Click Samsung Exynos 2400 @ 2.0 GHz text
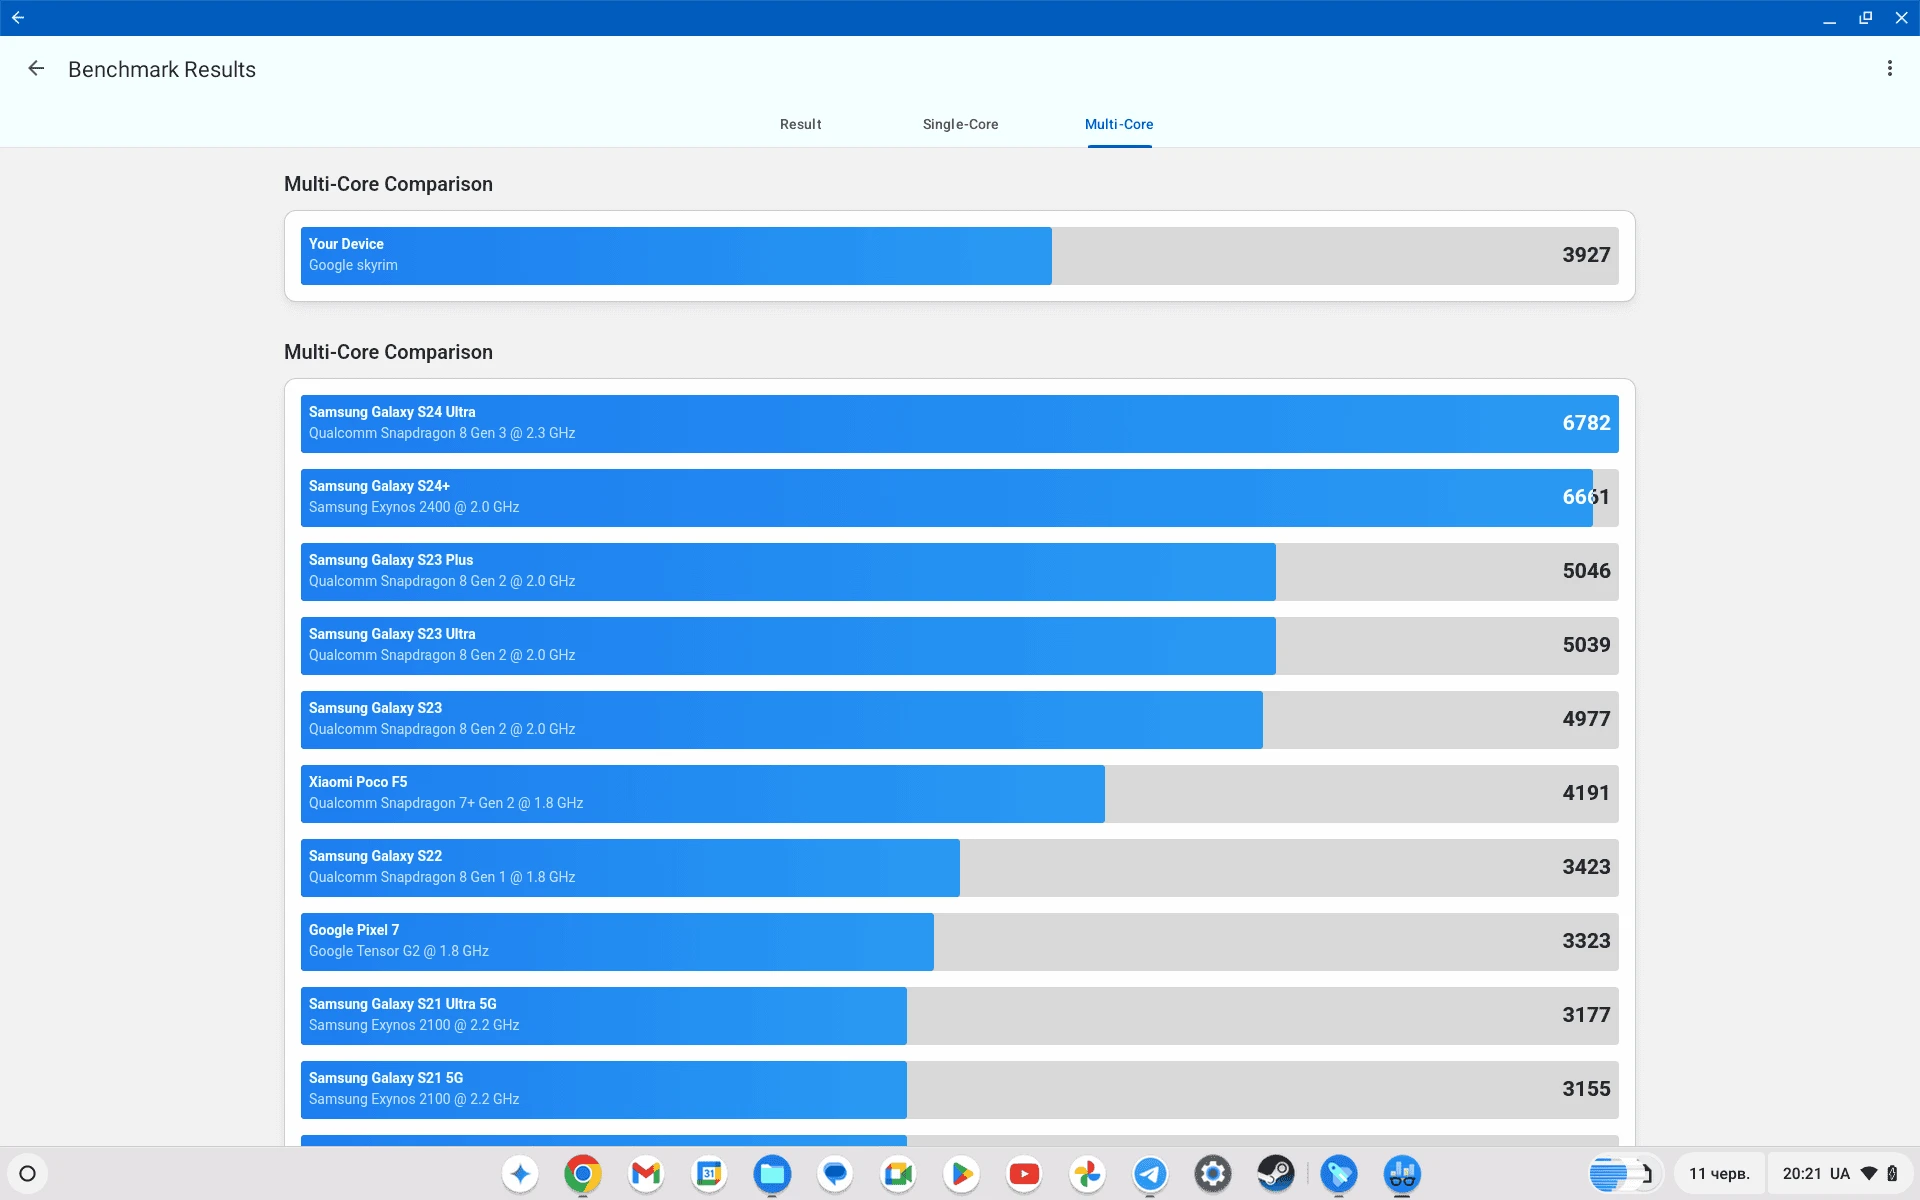Image resolution: width=1920 pixels, height=1200 pixels. (414, 507)
